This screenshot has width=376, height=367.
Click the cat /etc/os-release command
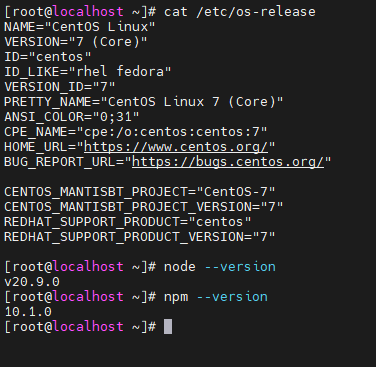tap(240, 12)
